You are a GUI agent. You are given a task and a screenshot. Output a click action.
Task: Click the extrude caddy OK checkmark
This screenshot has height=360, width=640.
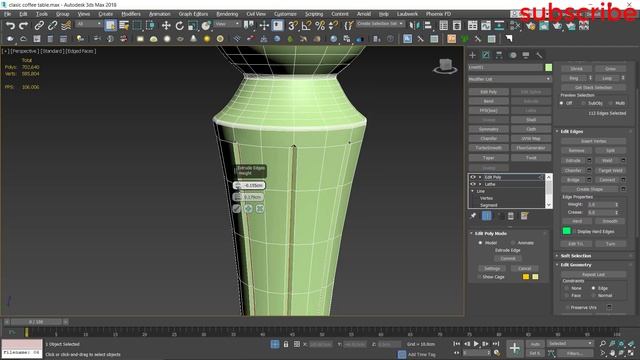[x=237, y=209]
